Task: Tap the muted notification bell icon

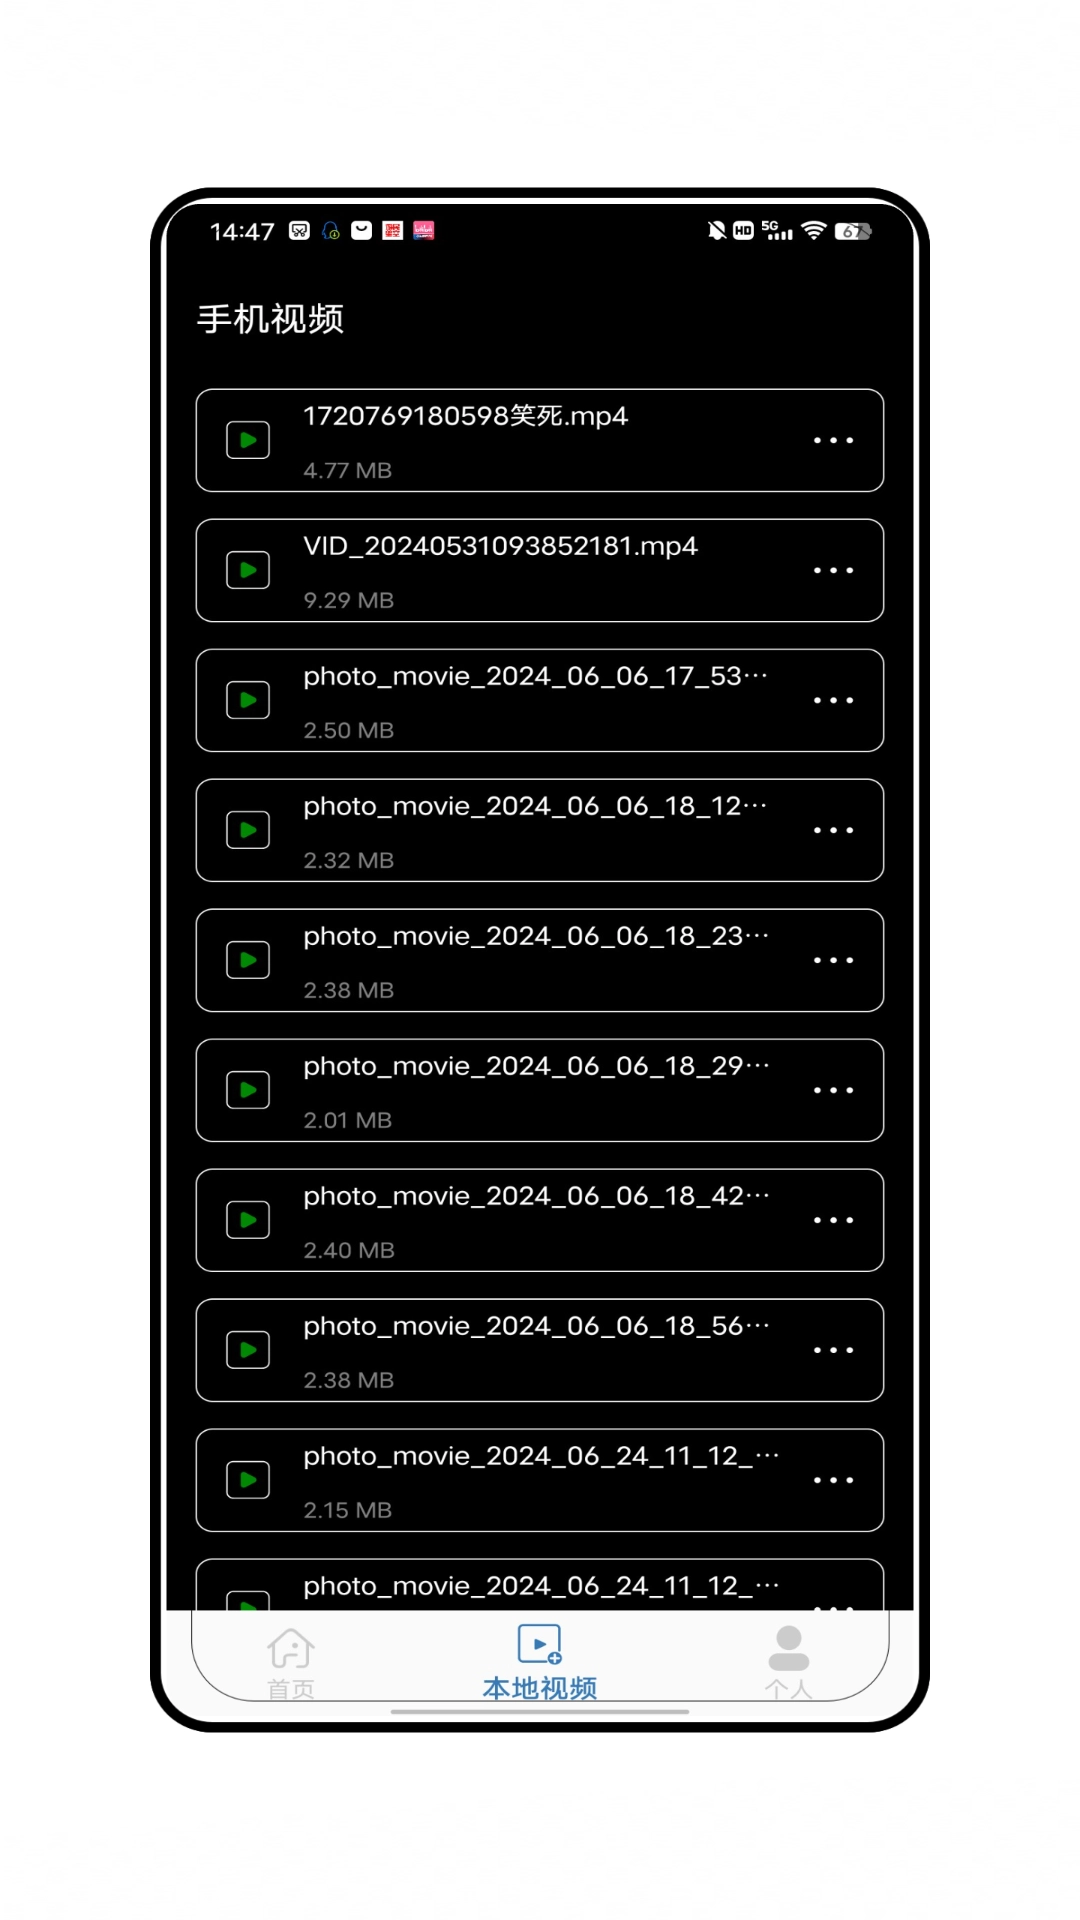Action: [716, 231]
